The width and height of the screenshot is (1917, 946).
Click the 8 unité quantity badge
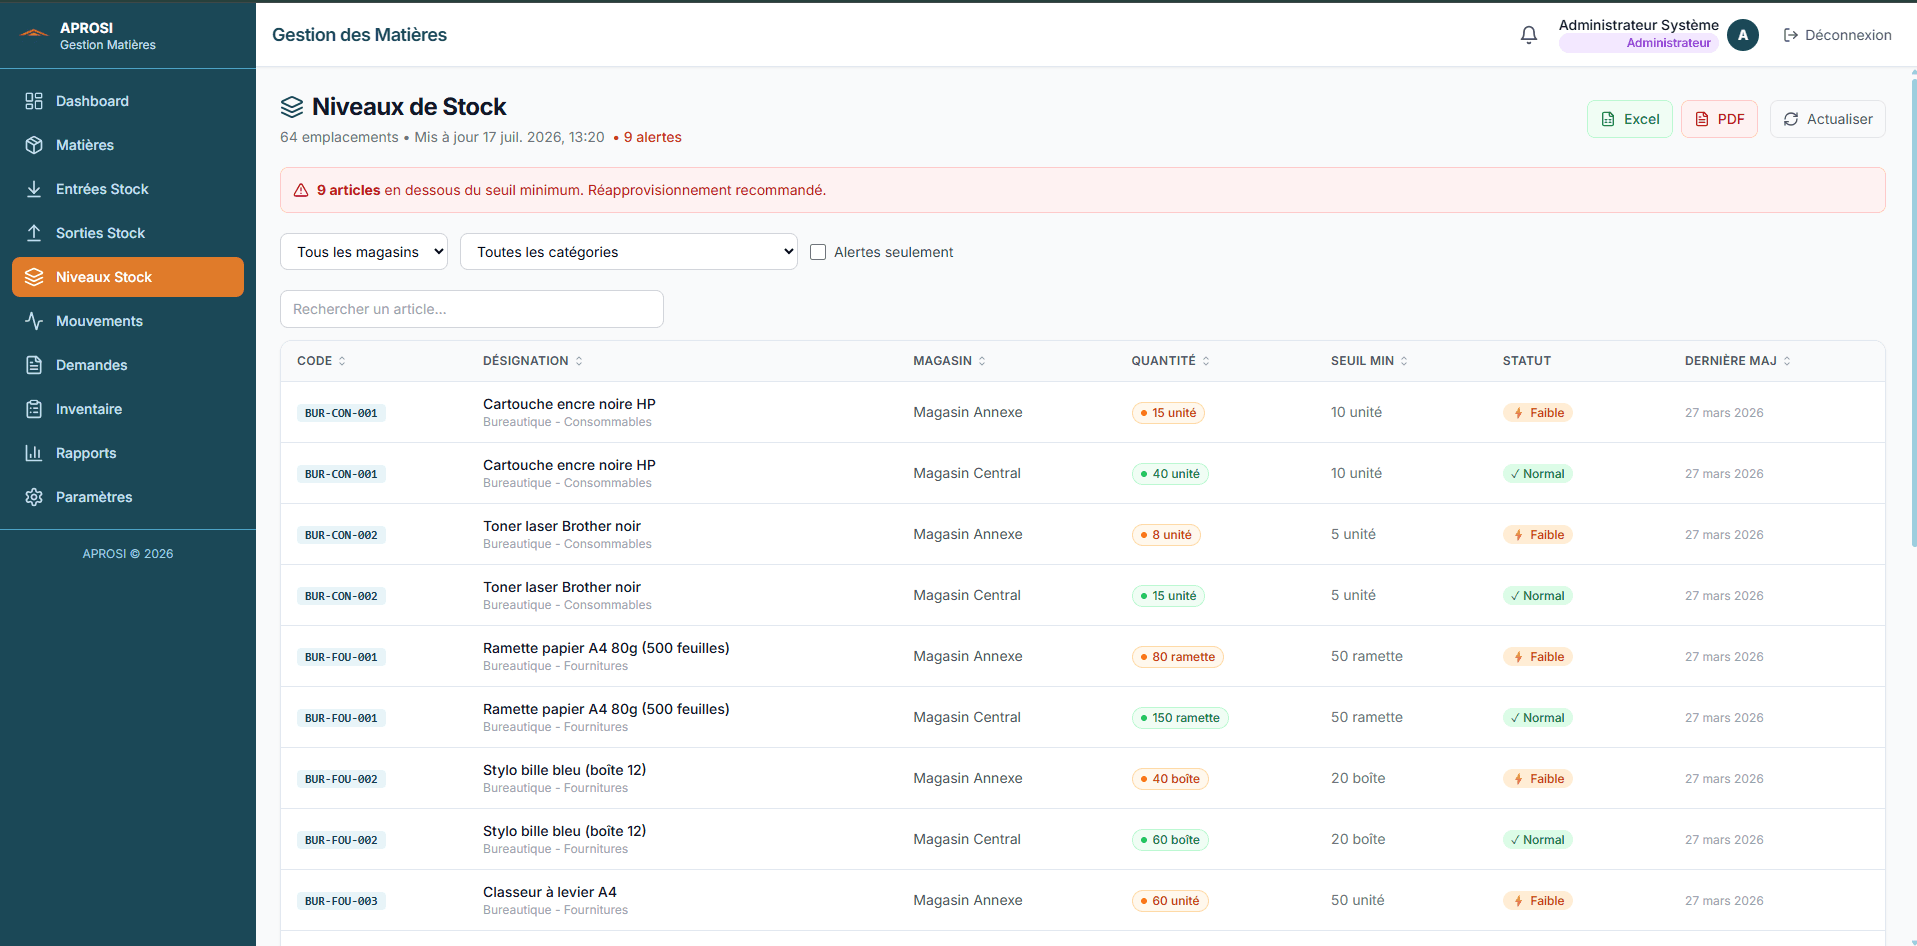(1166, 535)
